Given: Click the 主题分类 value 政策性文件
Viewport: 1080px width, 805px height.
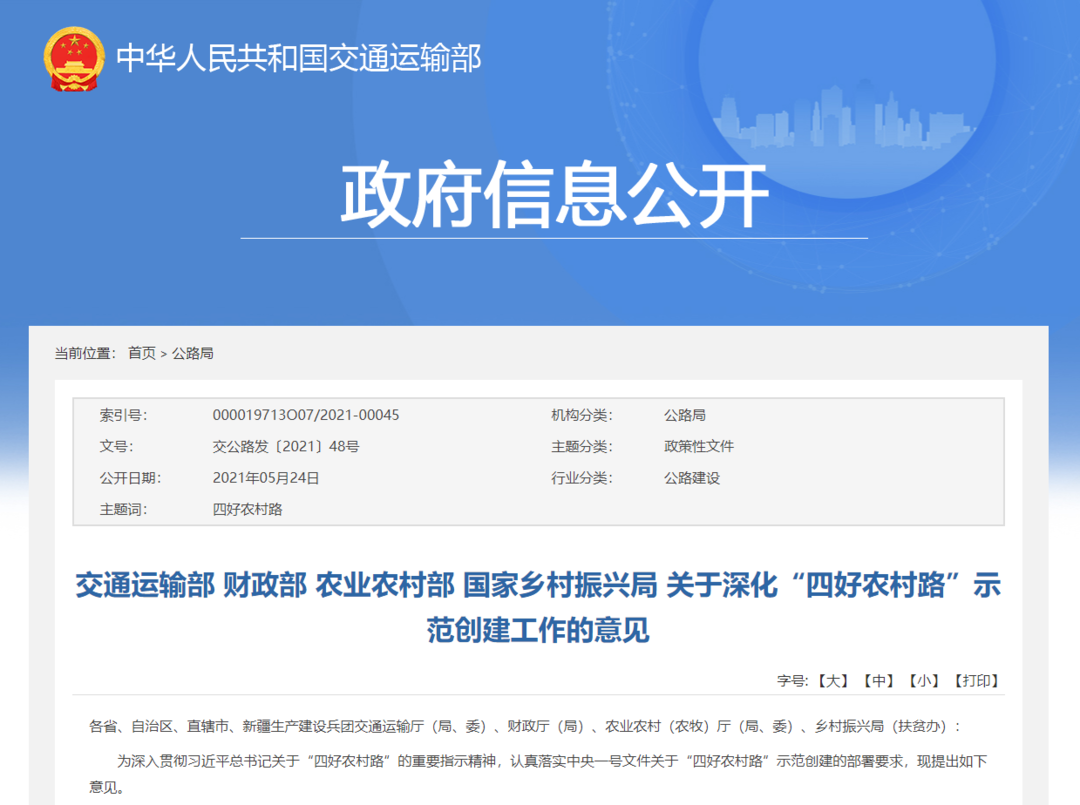Looking at the screenshot, I should click(x=698, y=447).
